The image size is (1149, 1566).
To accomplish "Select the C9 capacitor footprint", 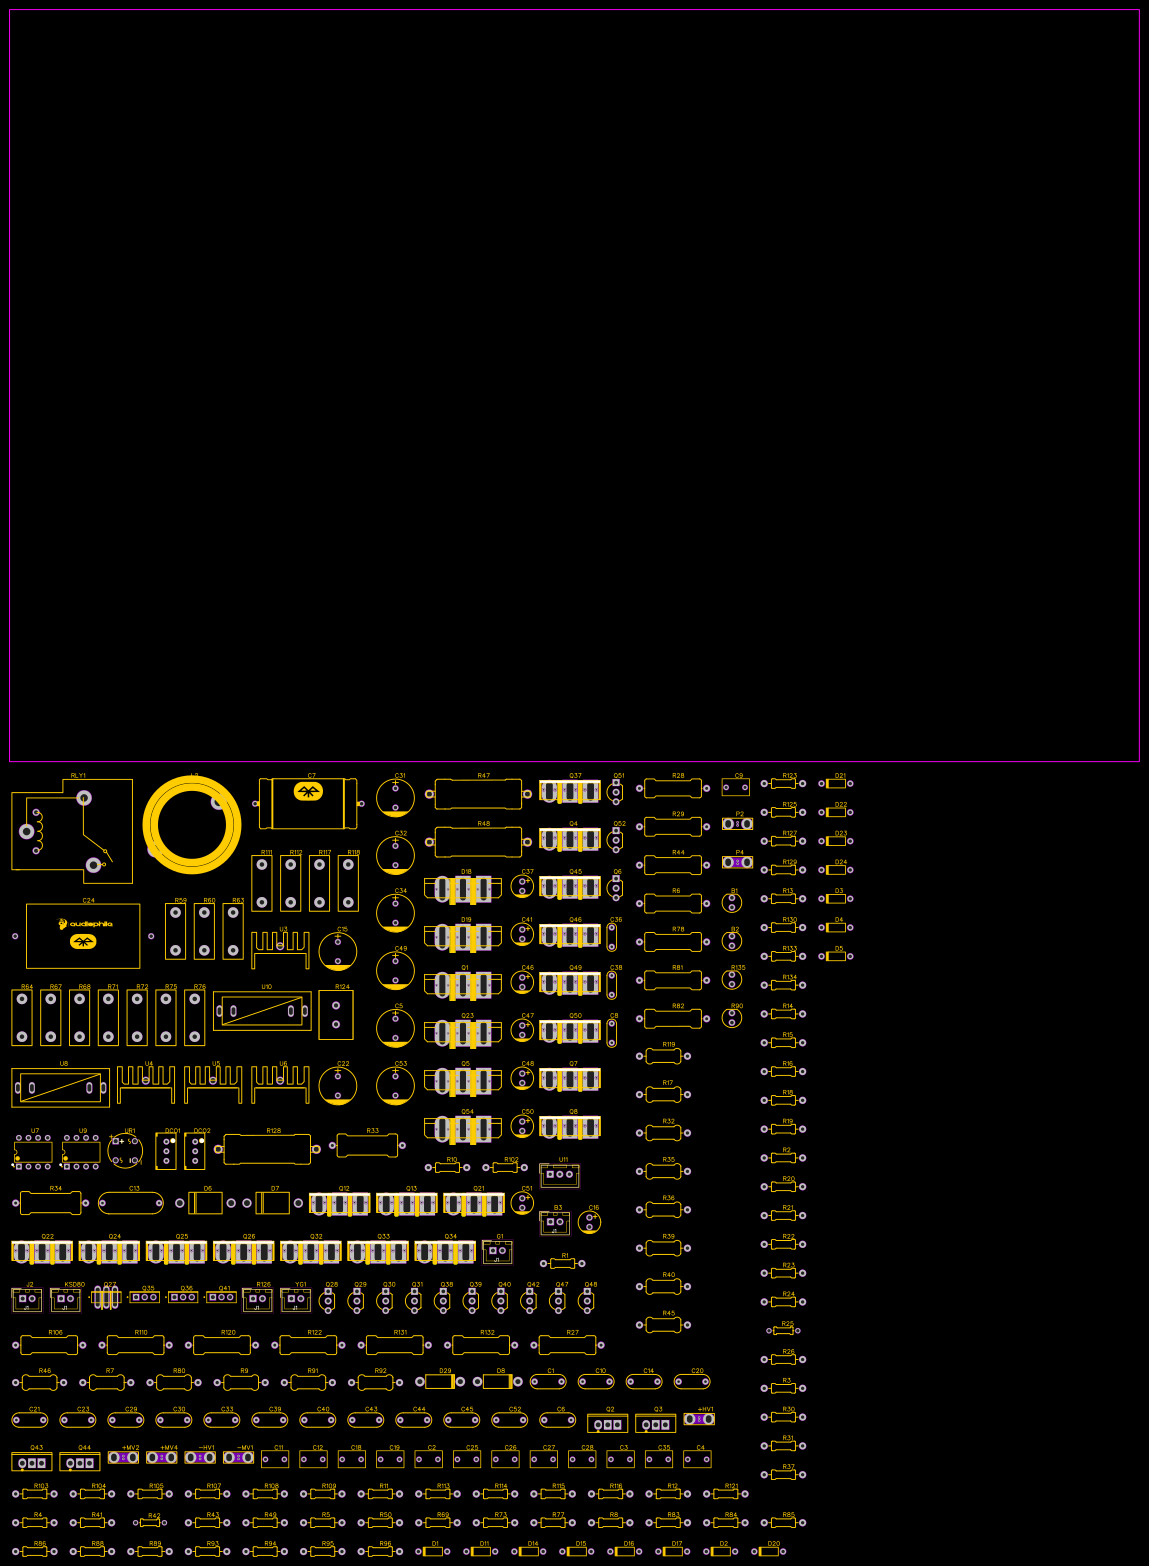I will click(x=736, y=788).
